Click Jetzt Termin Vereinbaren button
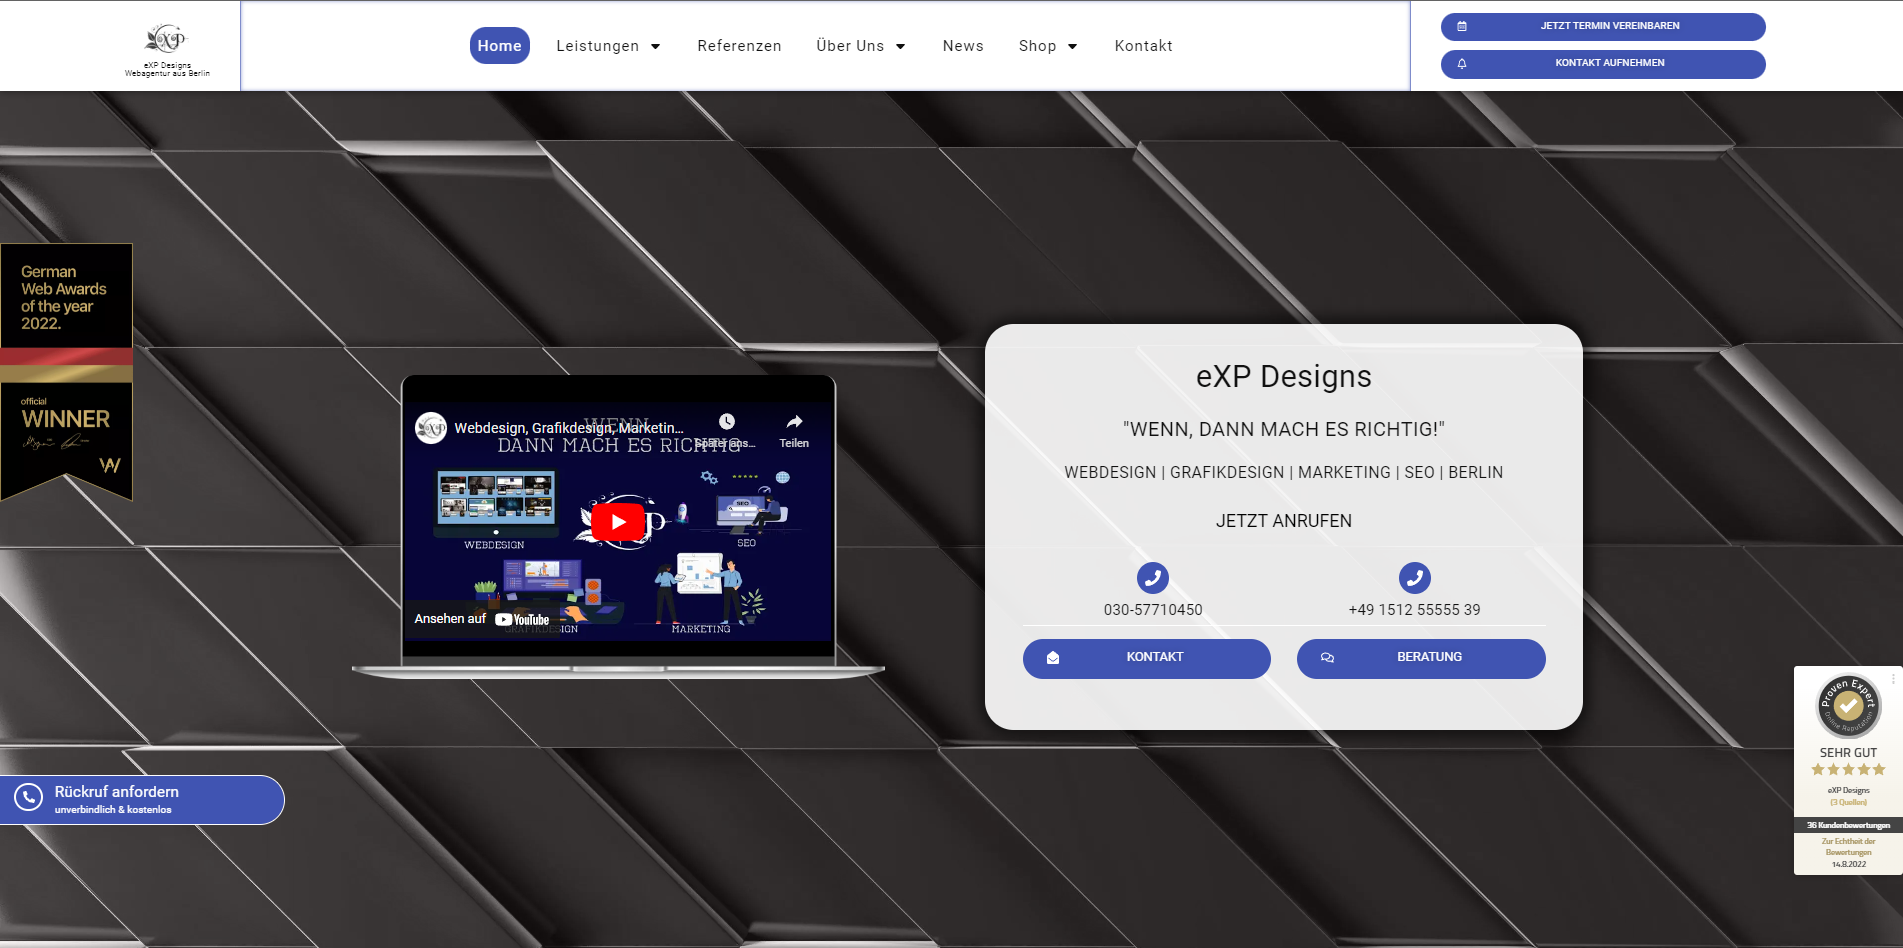1903x948 pixels. coord(1603,26)
